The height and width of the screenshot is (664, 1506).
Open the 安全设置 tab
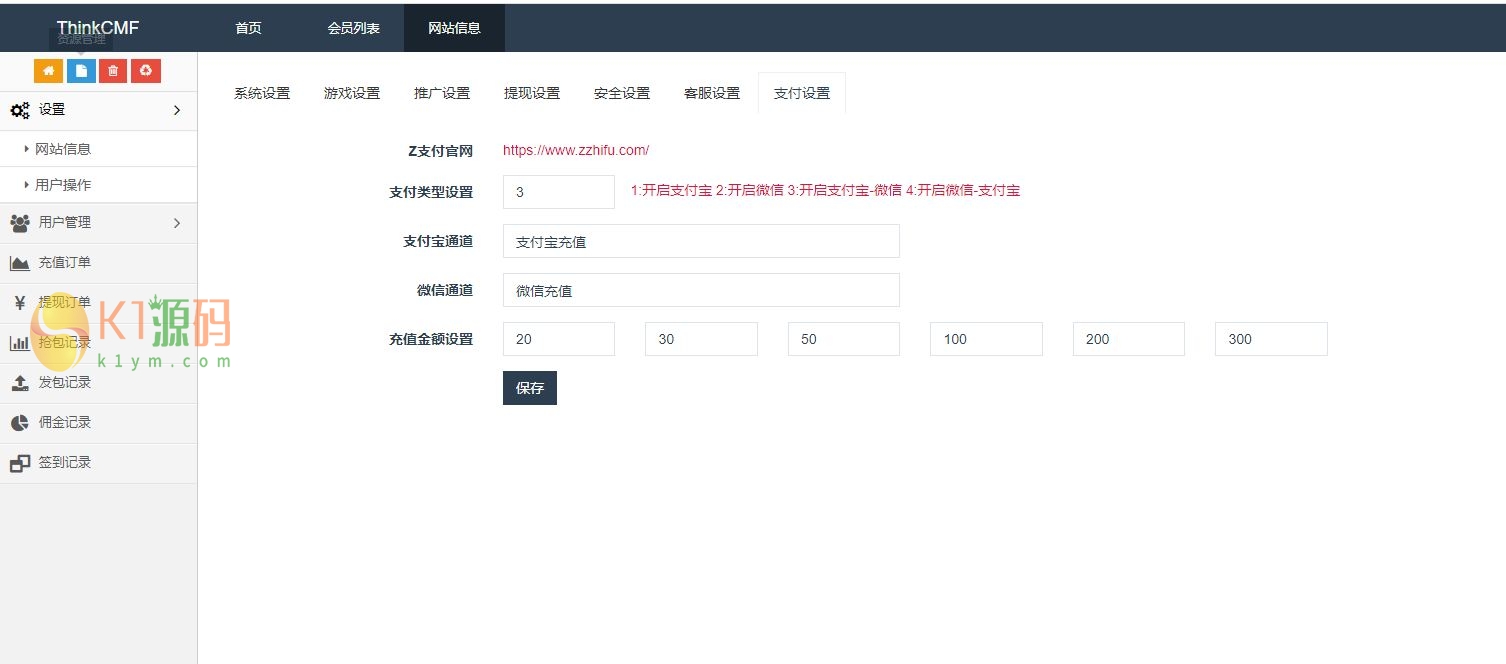click(x=622, y=93)
